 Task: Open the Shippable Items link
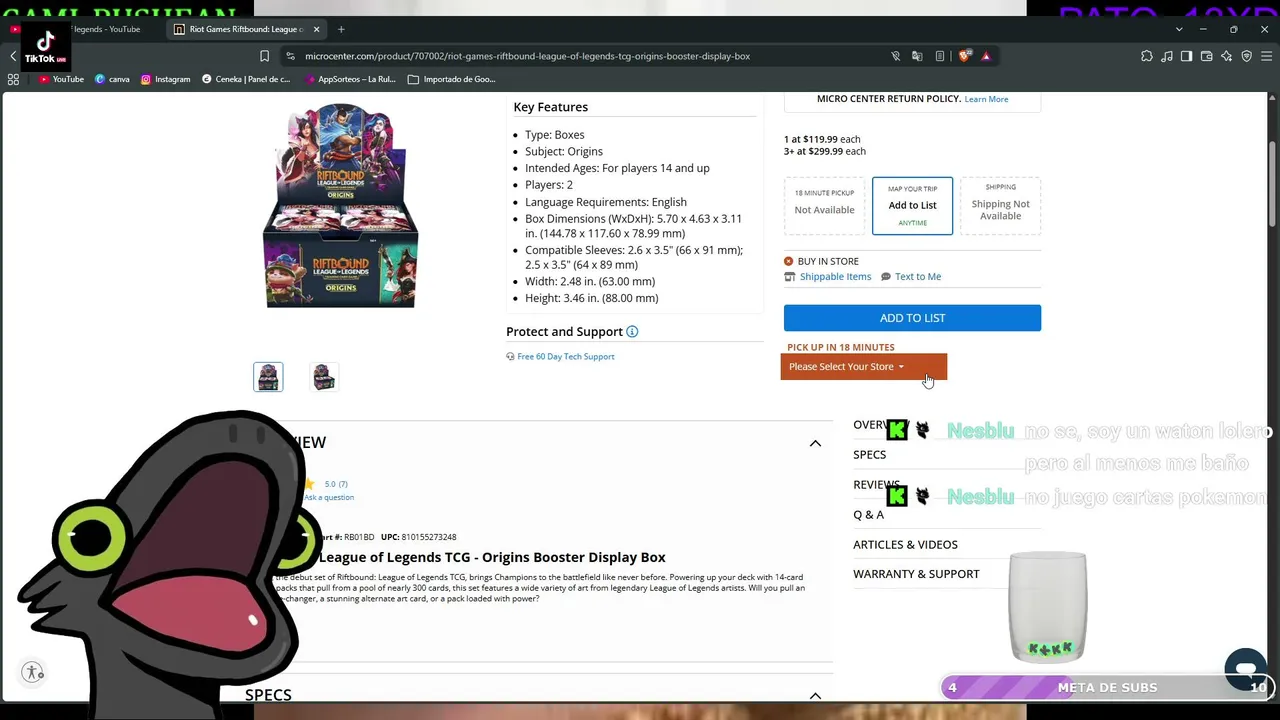835,277
